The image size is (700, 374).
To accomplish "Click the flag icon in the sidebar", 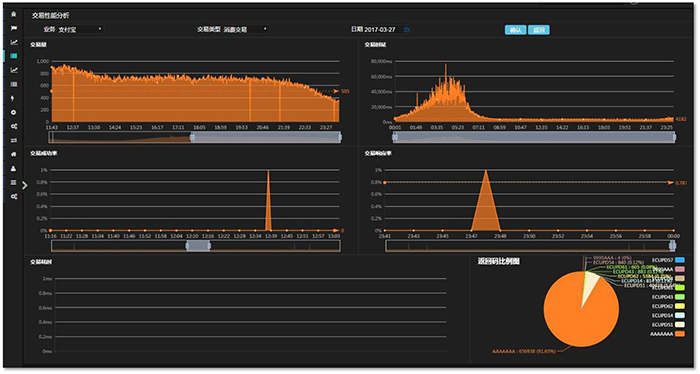I will (x=14, y=28).
